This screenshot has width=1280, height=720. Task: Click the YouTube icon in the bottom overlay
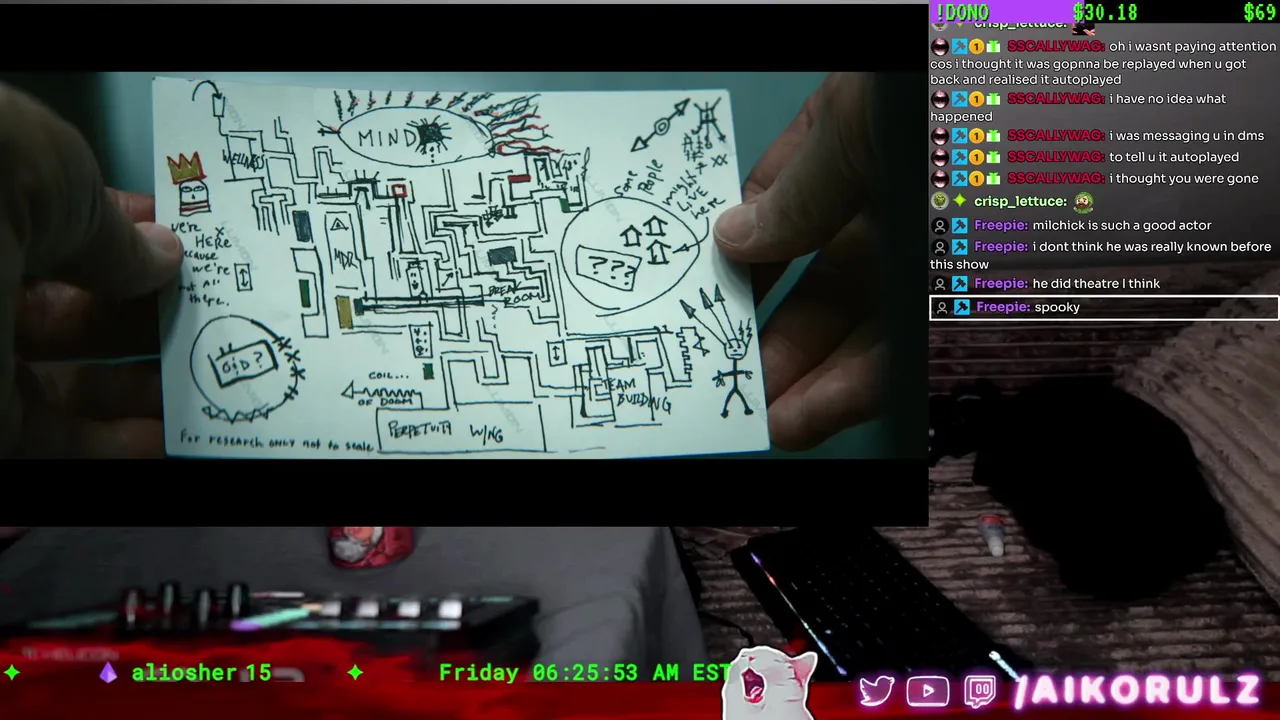pyautogui.click(x=928, y=691)
